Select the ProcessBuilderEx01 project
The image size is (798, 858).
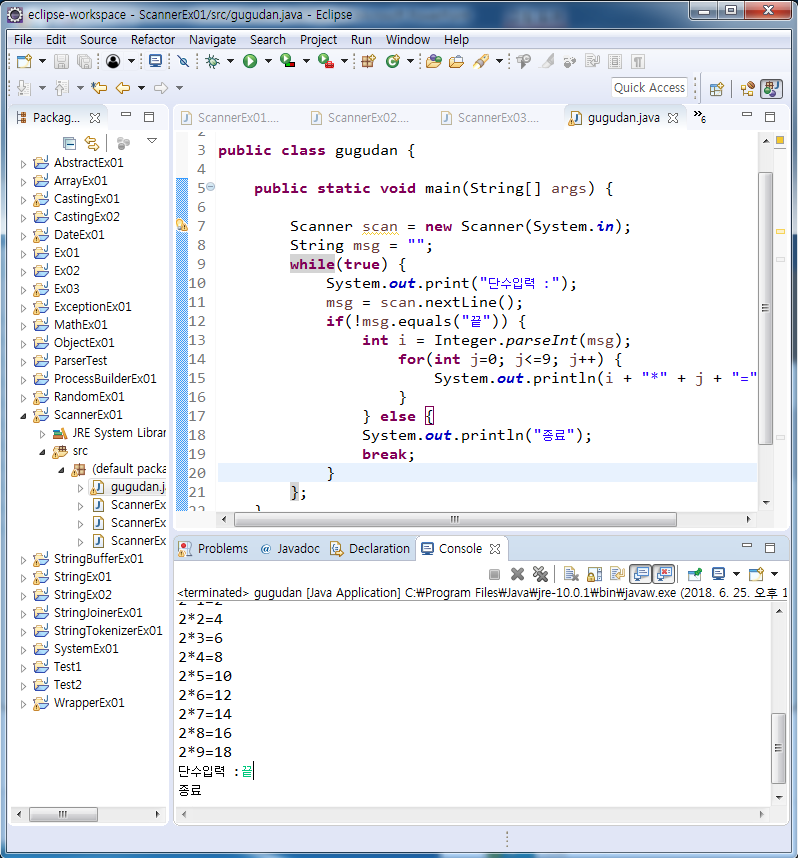click(x=95, y=379)
